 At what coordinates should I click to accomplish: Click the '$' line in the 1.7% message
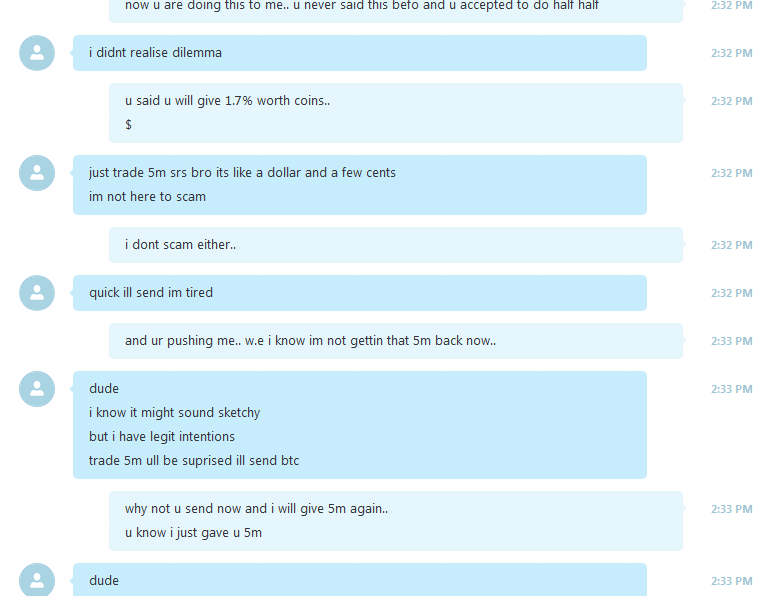[128, 125]
